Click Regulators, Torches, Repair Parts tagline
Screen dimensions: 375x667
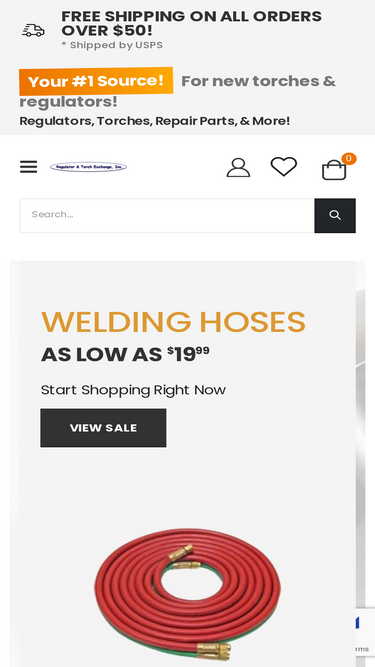[155, 121]
